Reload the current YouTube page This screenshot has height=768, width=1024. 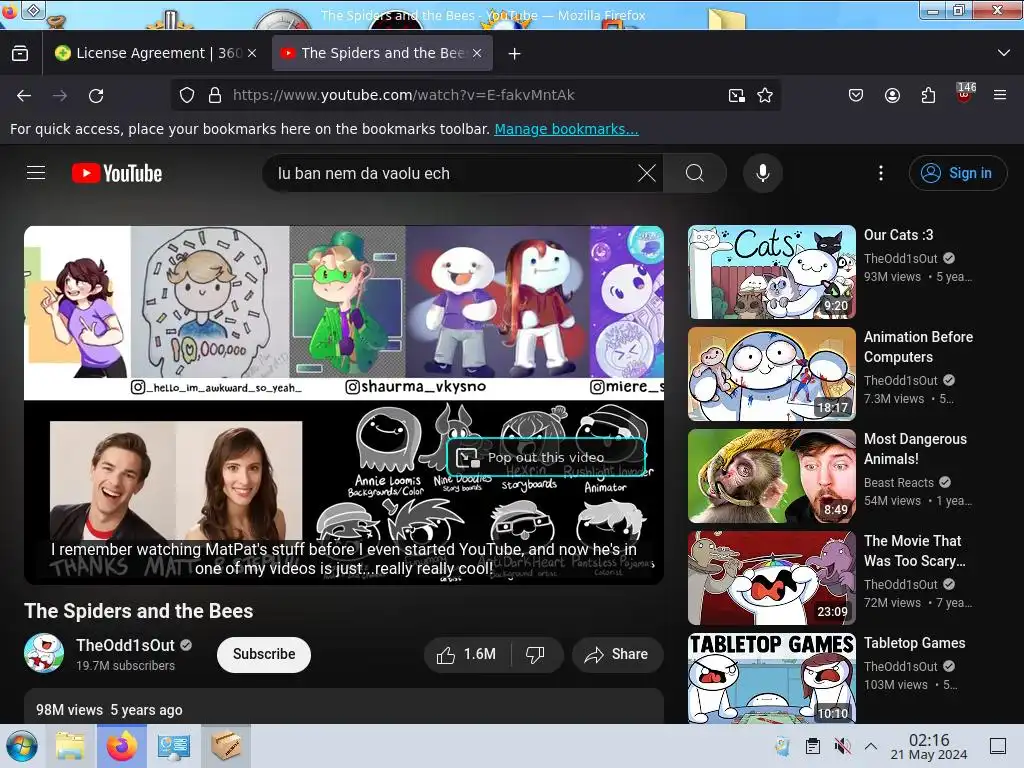tap(96, 95)
